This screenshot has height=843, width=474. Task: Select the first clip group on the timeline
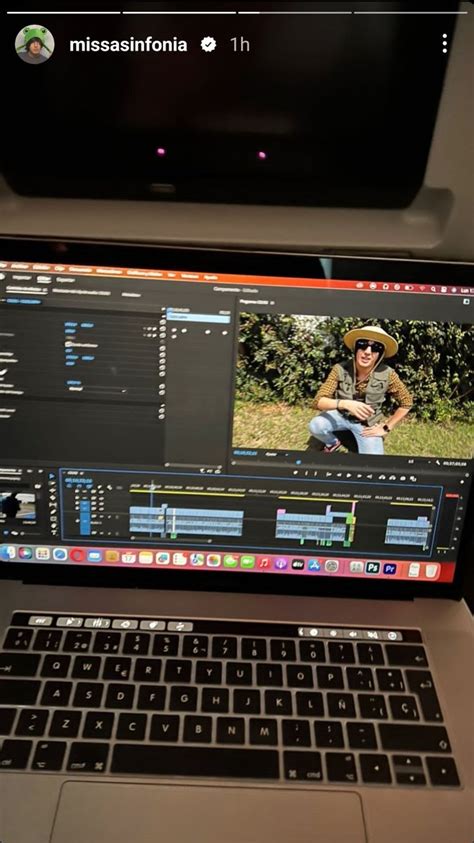(x=186, y=520)
